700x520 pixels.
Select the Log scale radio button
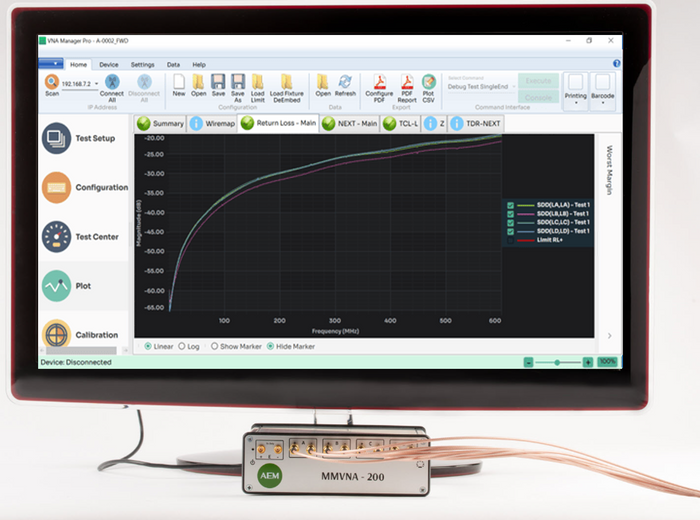pyautogui.click(x=181, y=346)
